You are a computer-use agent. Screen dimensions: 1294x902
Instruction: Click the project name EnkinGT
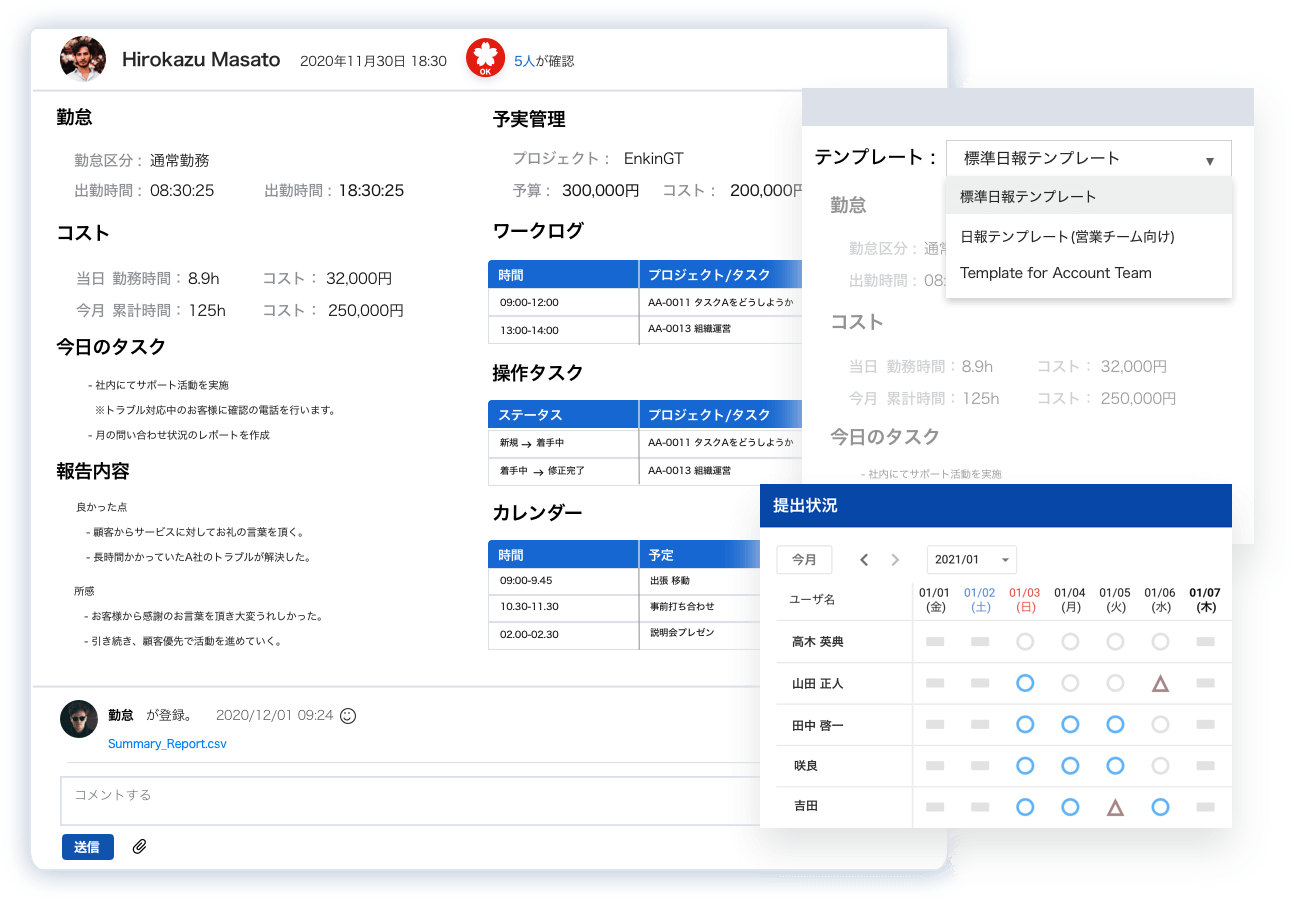point(654,158)
